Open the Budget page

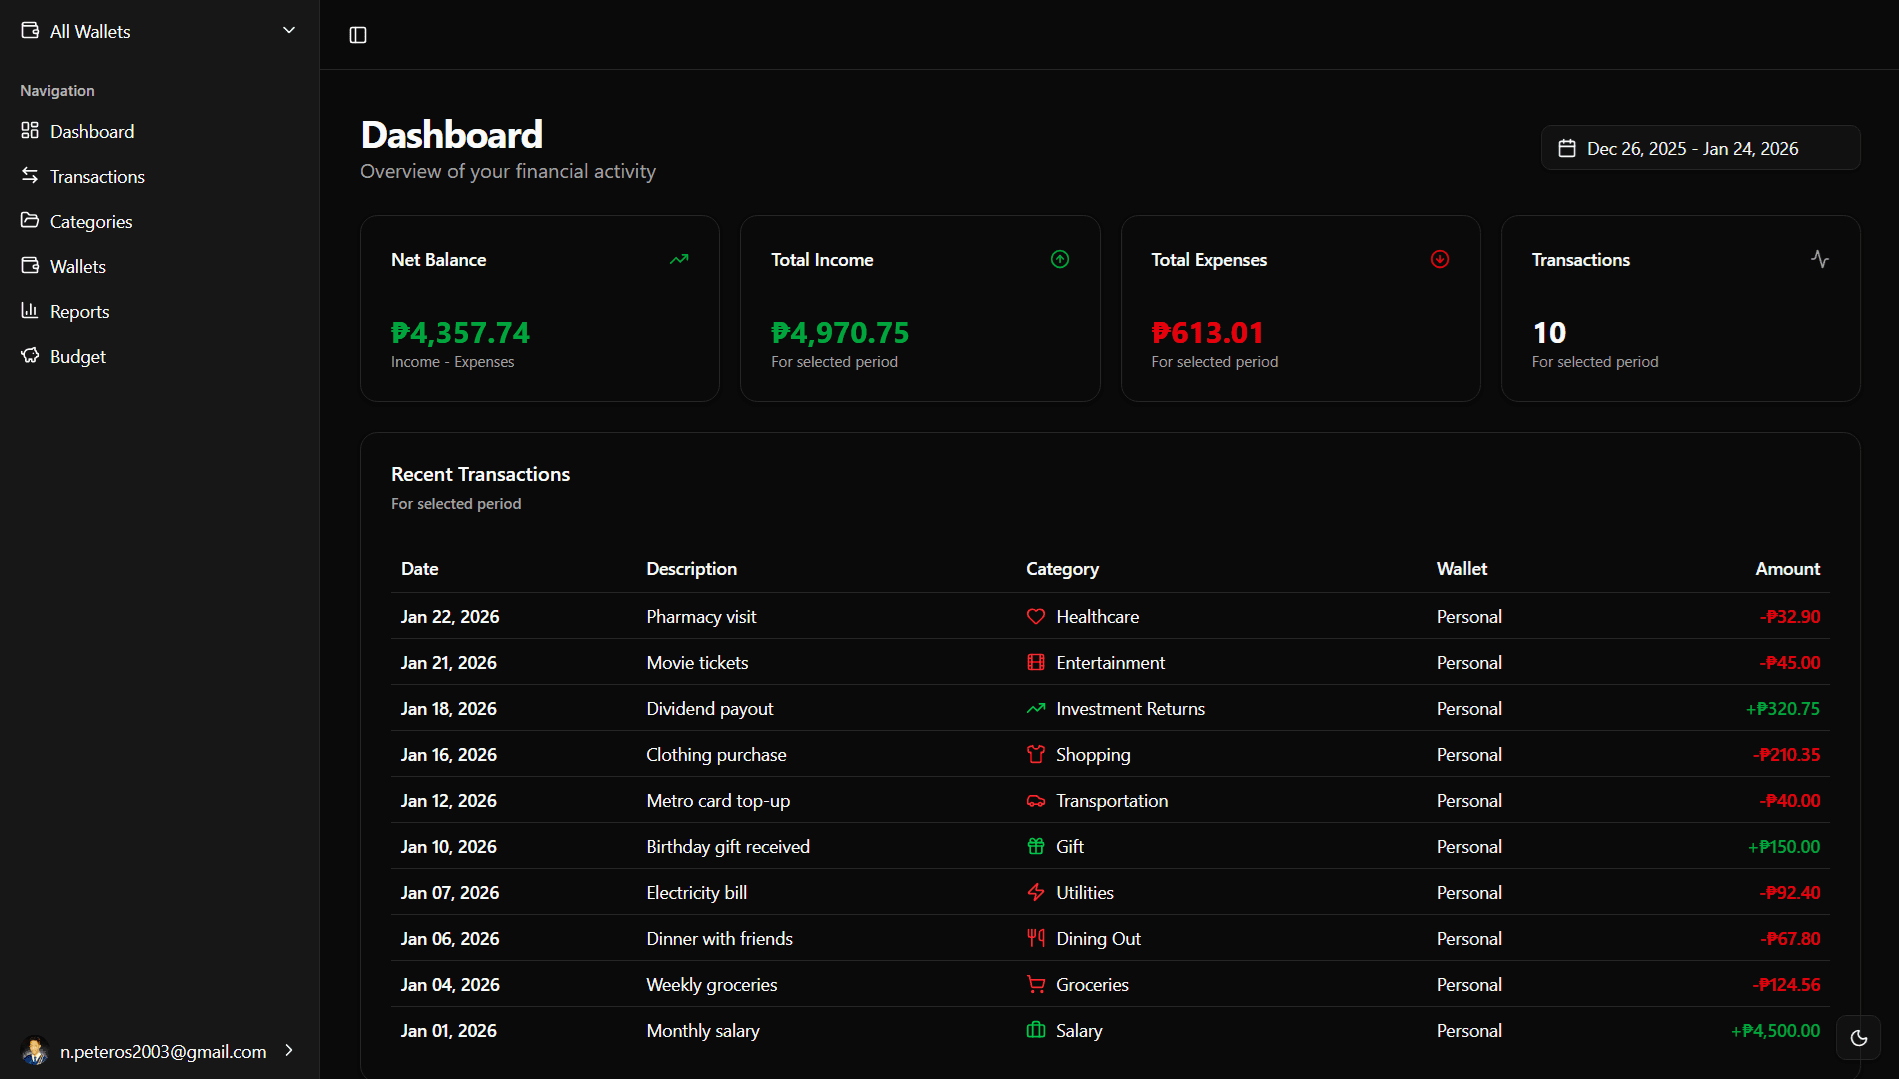point(159,356)
